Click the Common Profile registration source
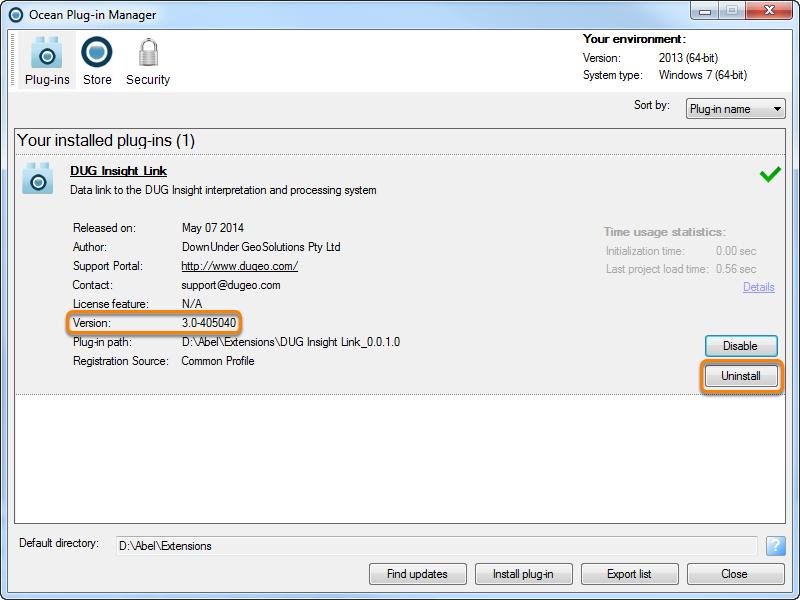This screenshot has width=800, height=600. 218,361
